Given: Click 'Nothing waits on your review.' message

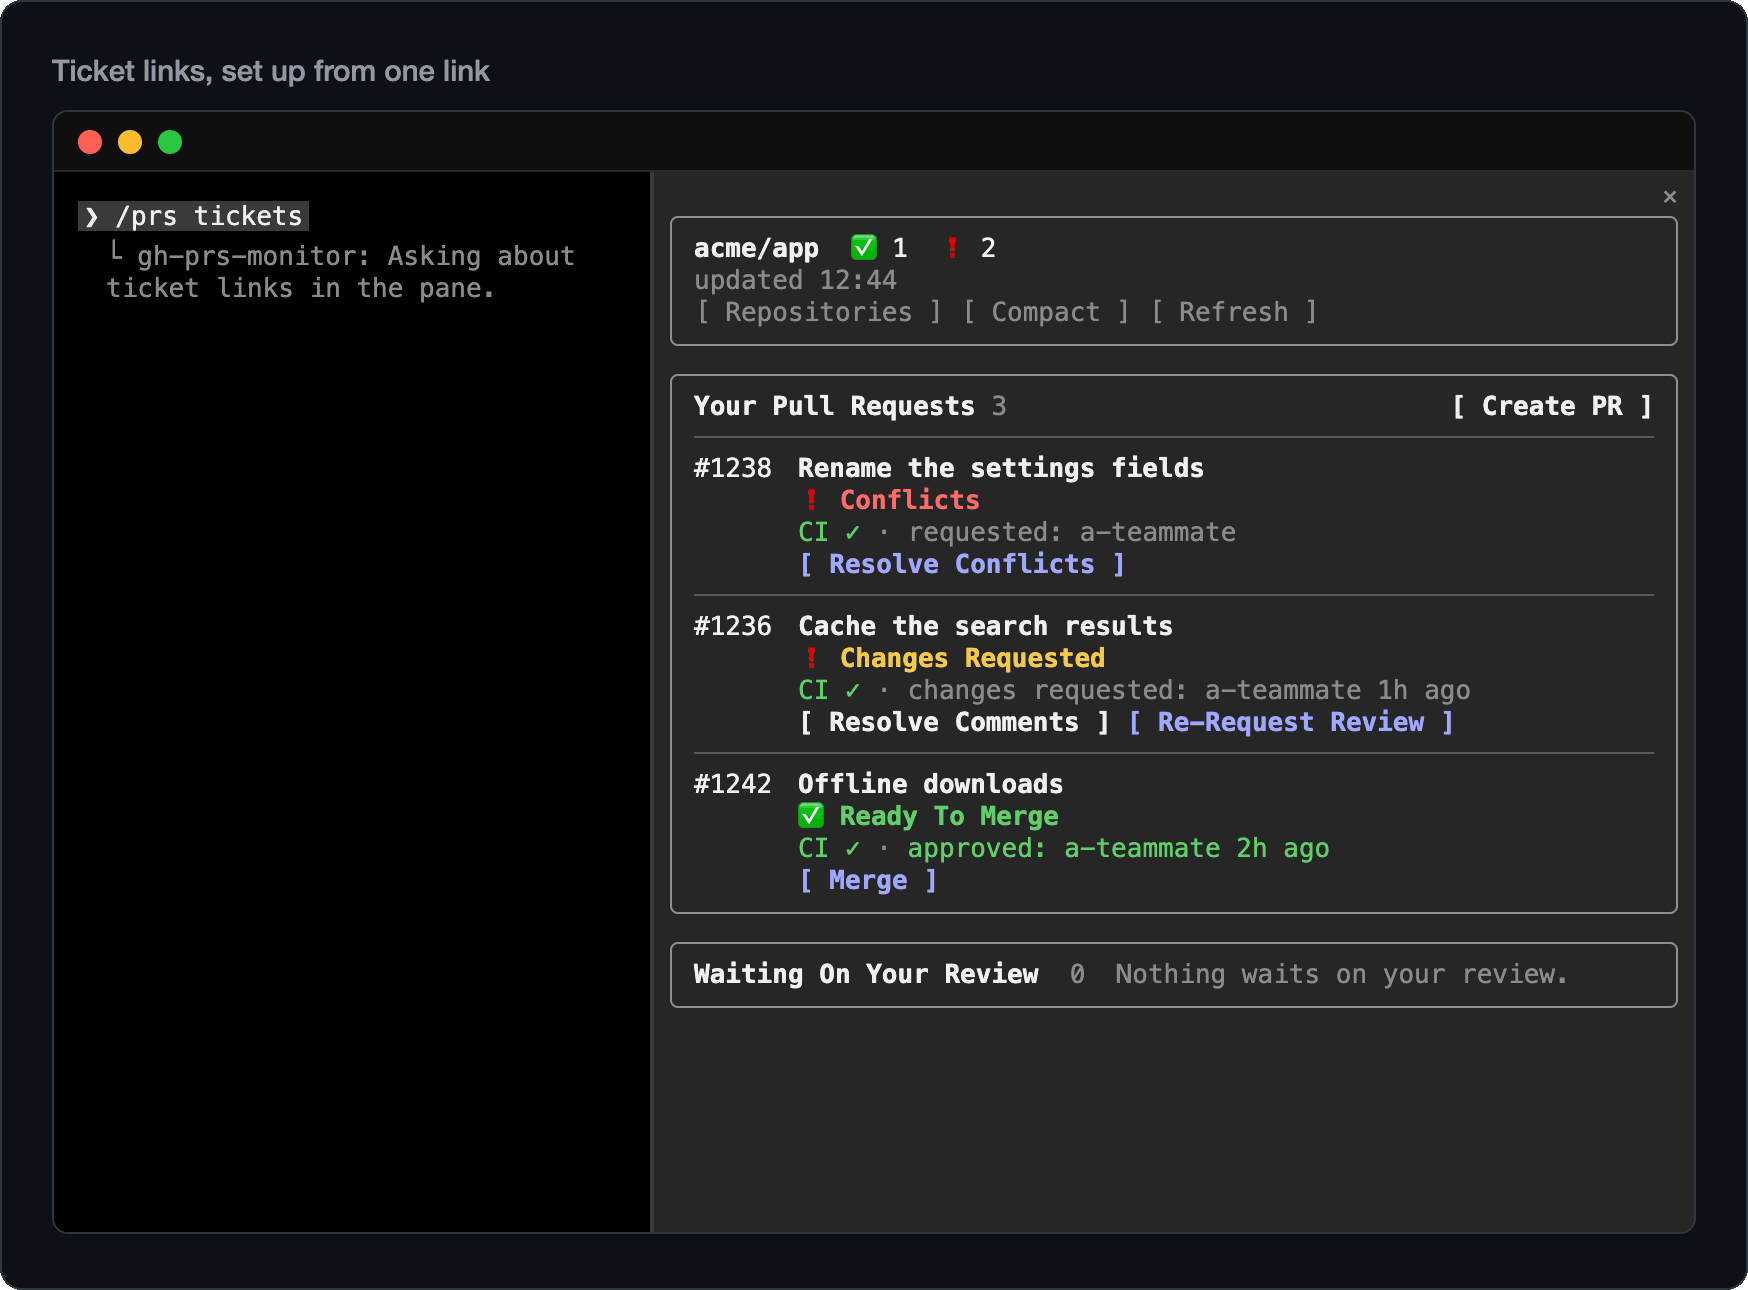Looking at the screenshot, I should [1341, 974].
